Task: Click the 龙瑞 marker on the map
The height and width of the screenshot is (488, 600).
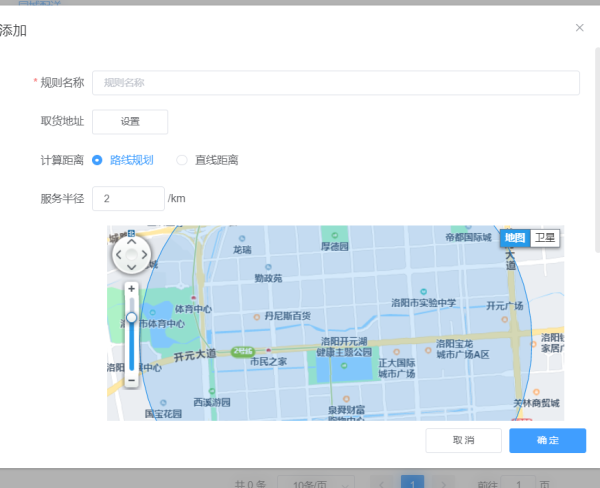Action: 242,238
